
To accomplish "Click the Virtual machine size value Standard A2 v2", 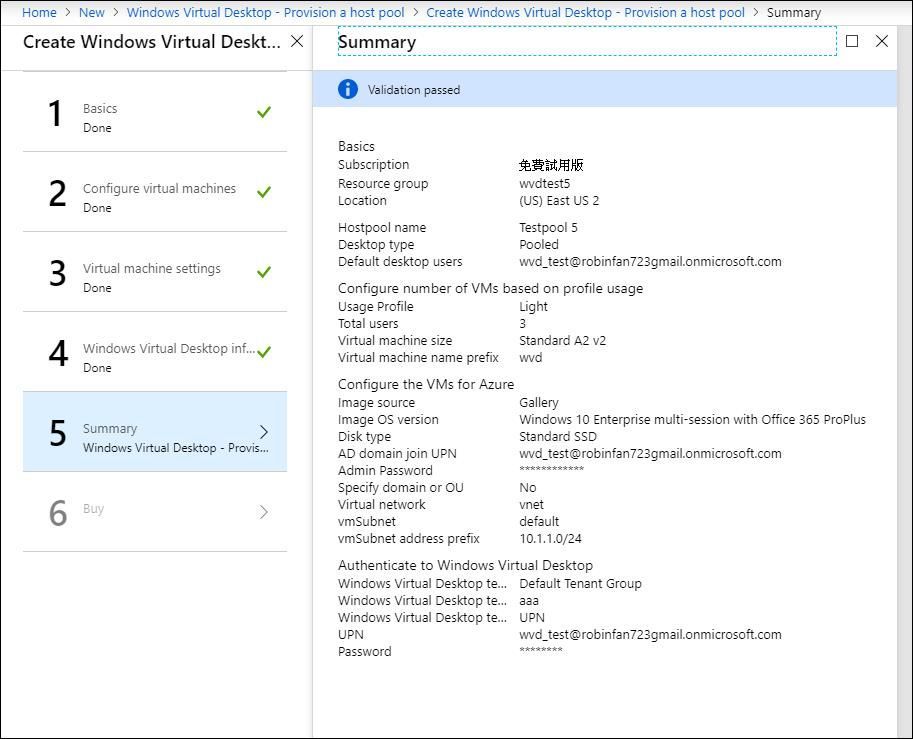I will click(562, 340).
